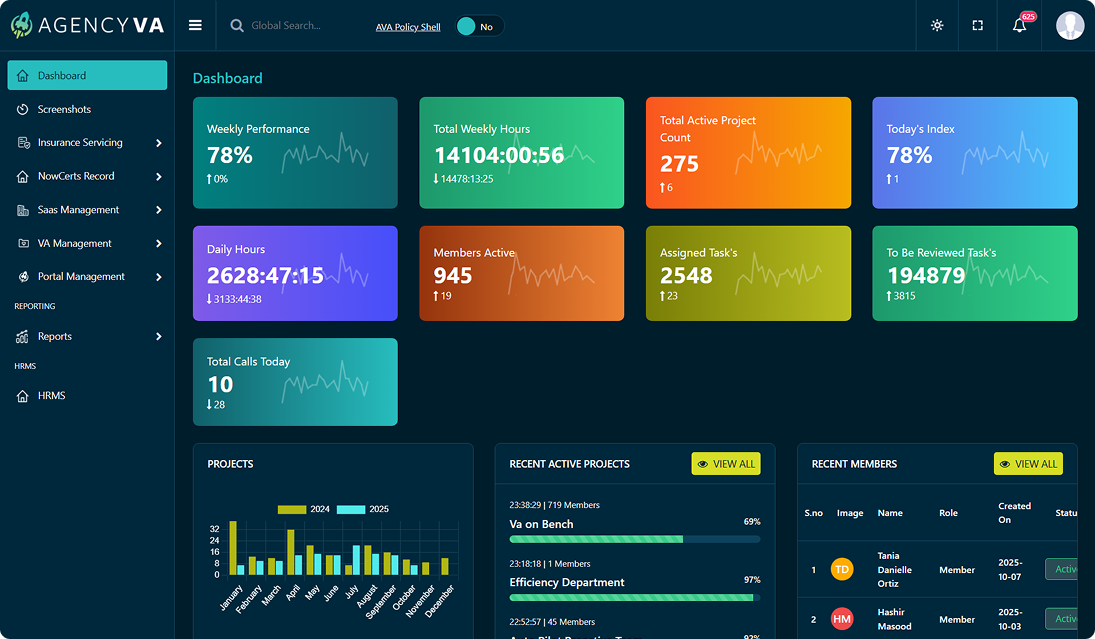Click the Va on Bench progress bar
This screenshot has height=639, width=1095.
[634, 539]
